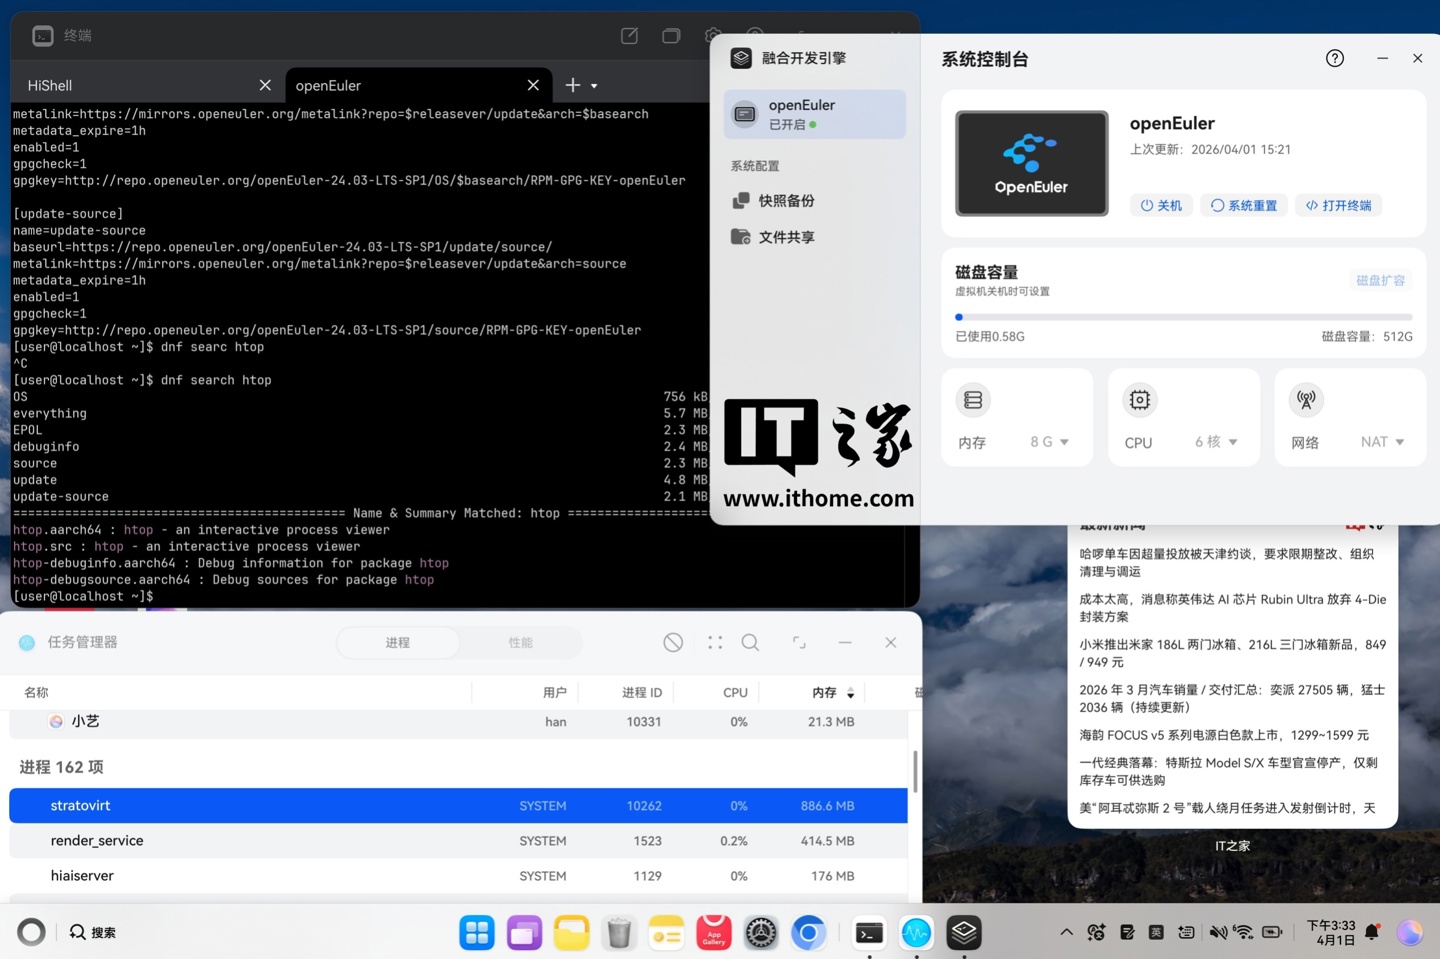Click the disk capacity usage slider

(1183, 317)
